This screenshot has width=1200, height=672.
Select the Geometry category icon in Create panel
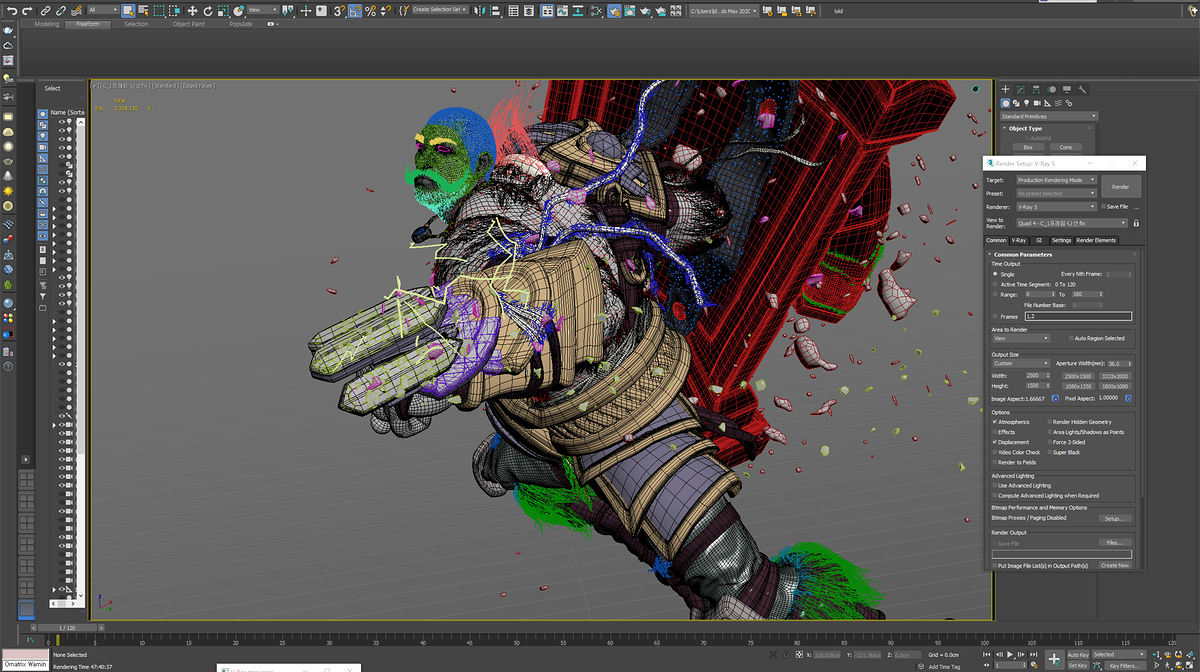pyautogui.click(x=1006, y=103)
